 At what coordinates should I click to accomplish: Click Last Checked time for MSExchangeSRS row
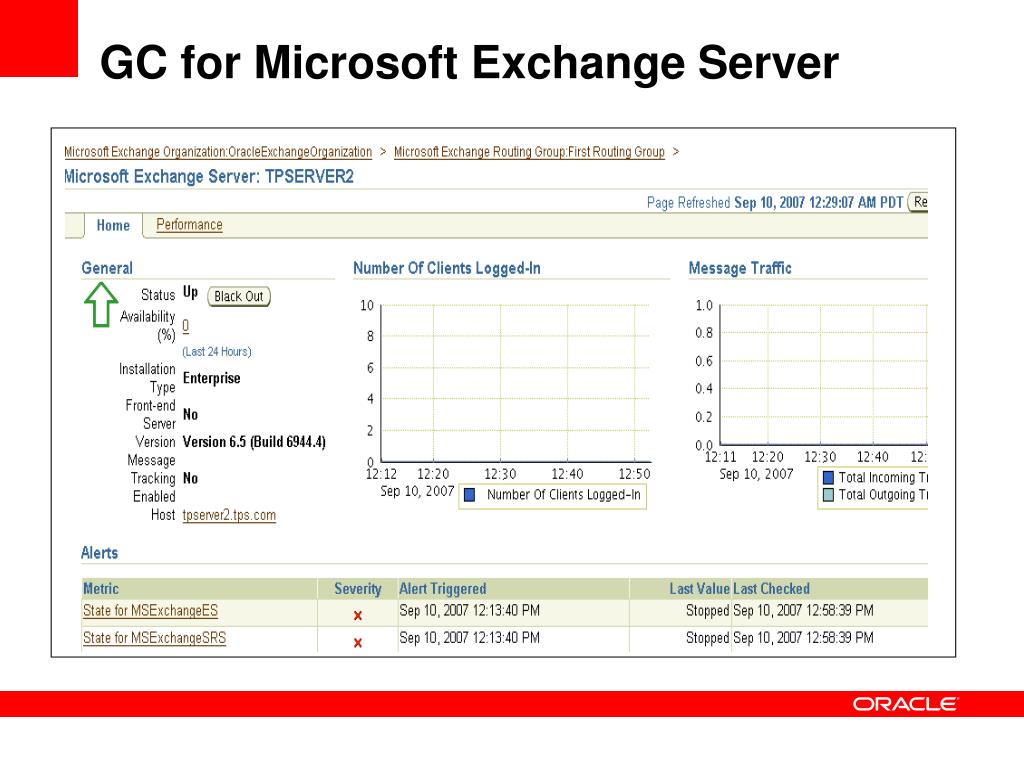803,638
